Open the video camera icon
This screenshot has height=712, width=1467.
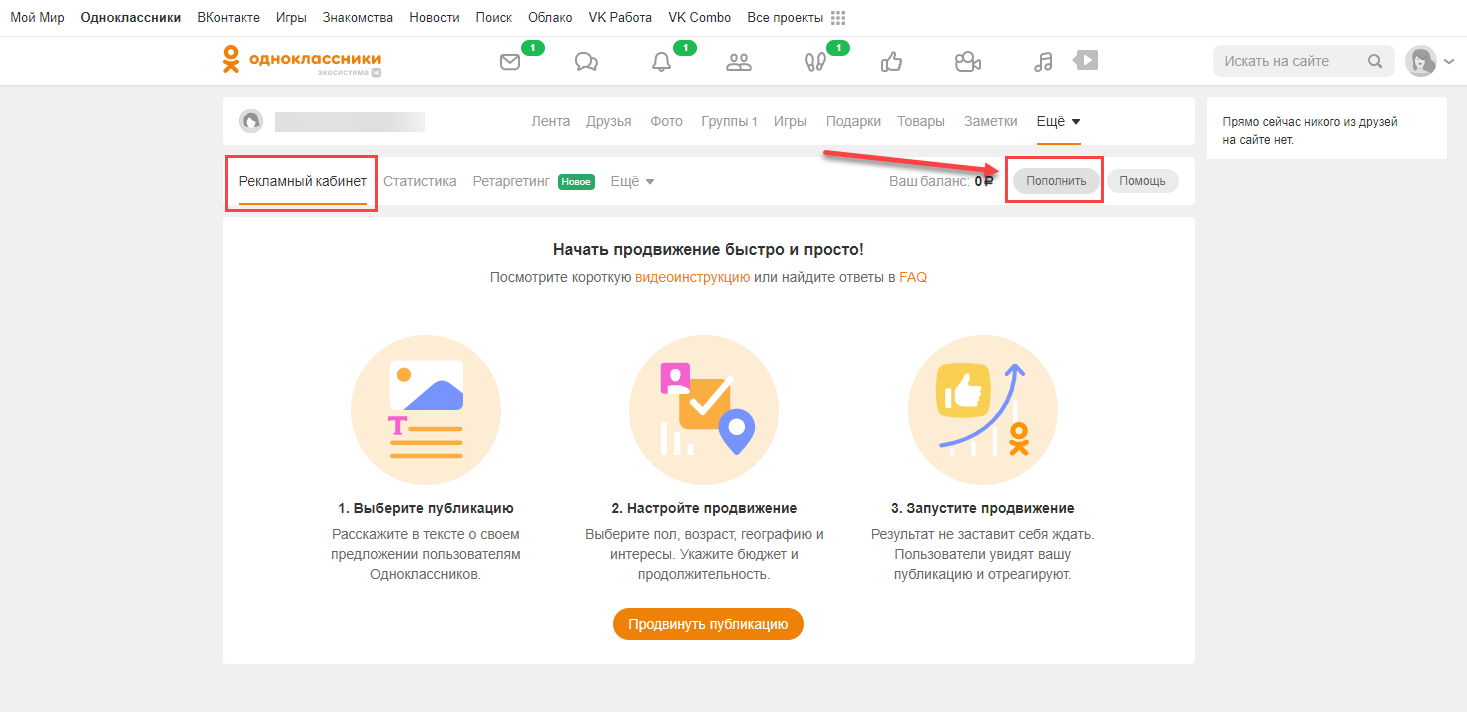click(967, 62)
